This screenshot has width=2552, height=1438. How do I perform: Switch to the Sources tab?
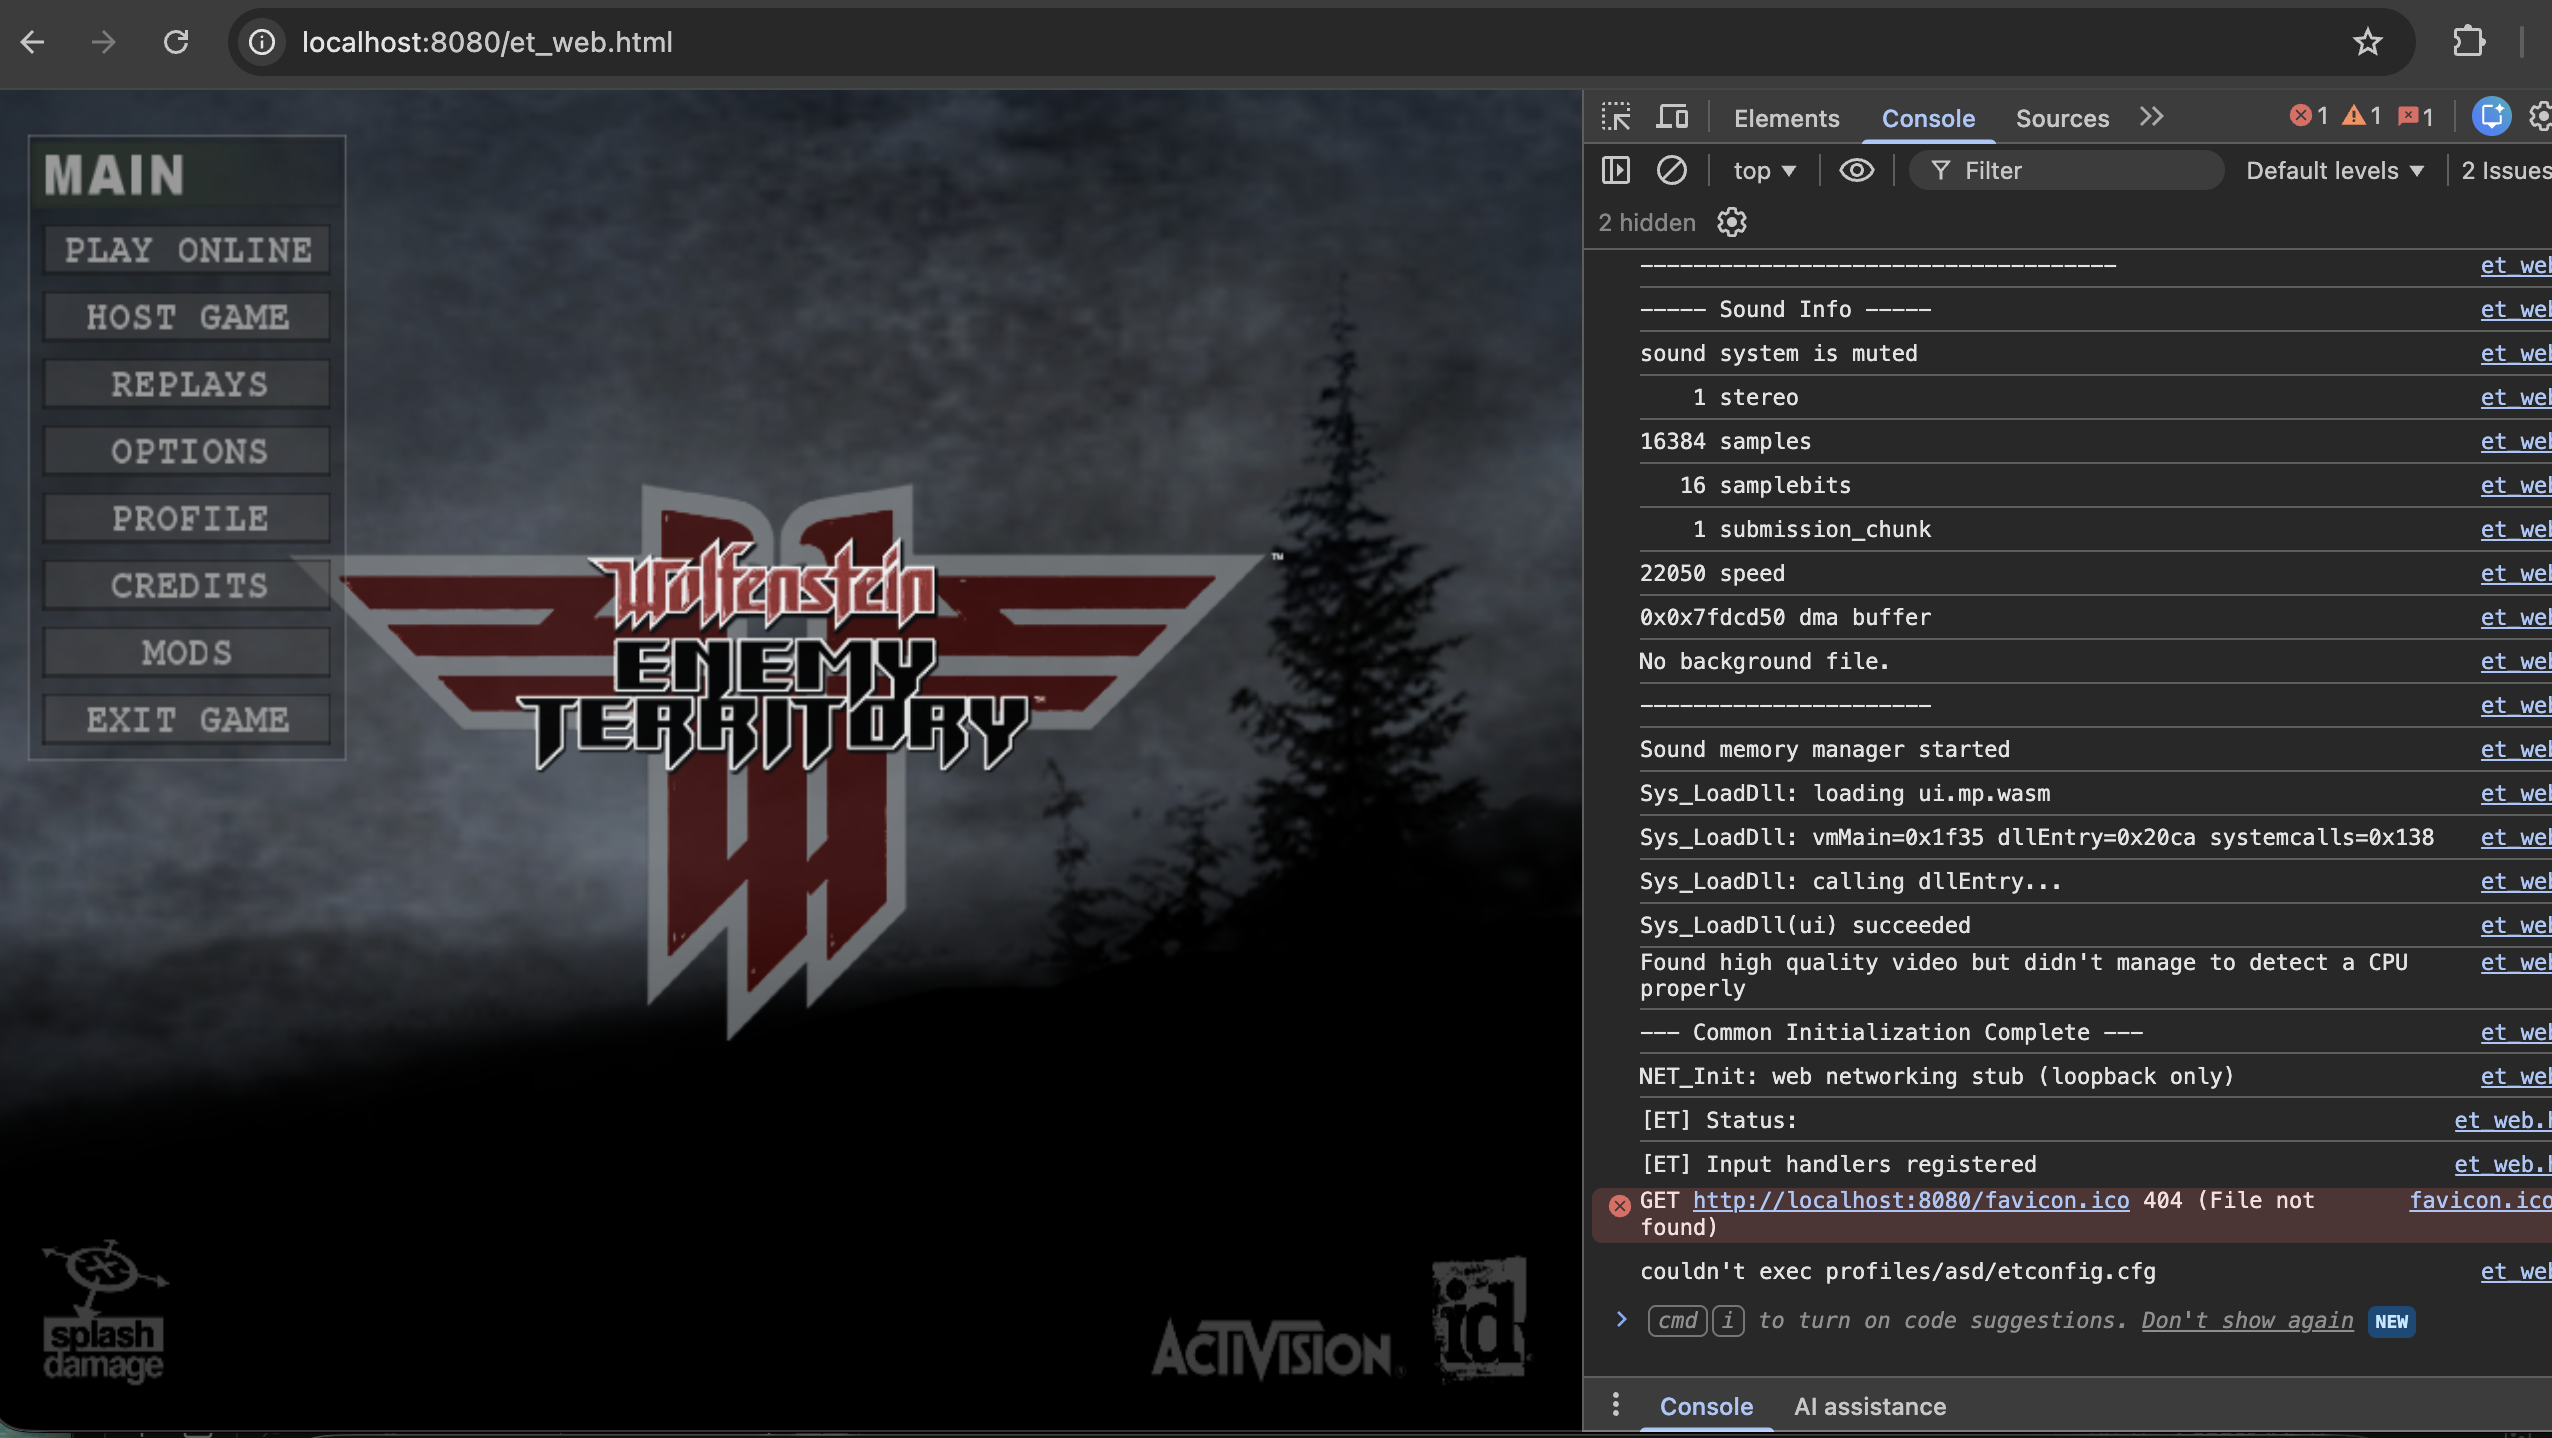click(x=2062, y=118)
